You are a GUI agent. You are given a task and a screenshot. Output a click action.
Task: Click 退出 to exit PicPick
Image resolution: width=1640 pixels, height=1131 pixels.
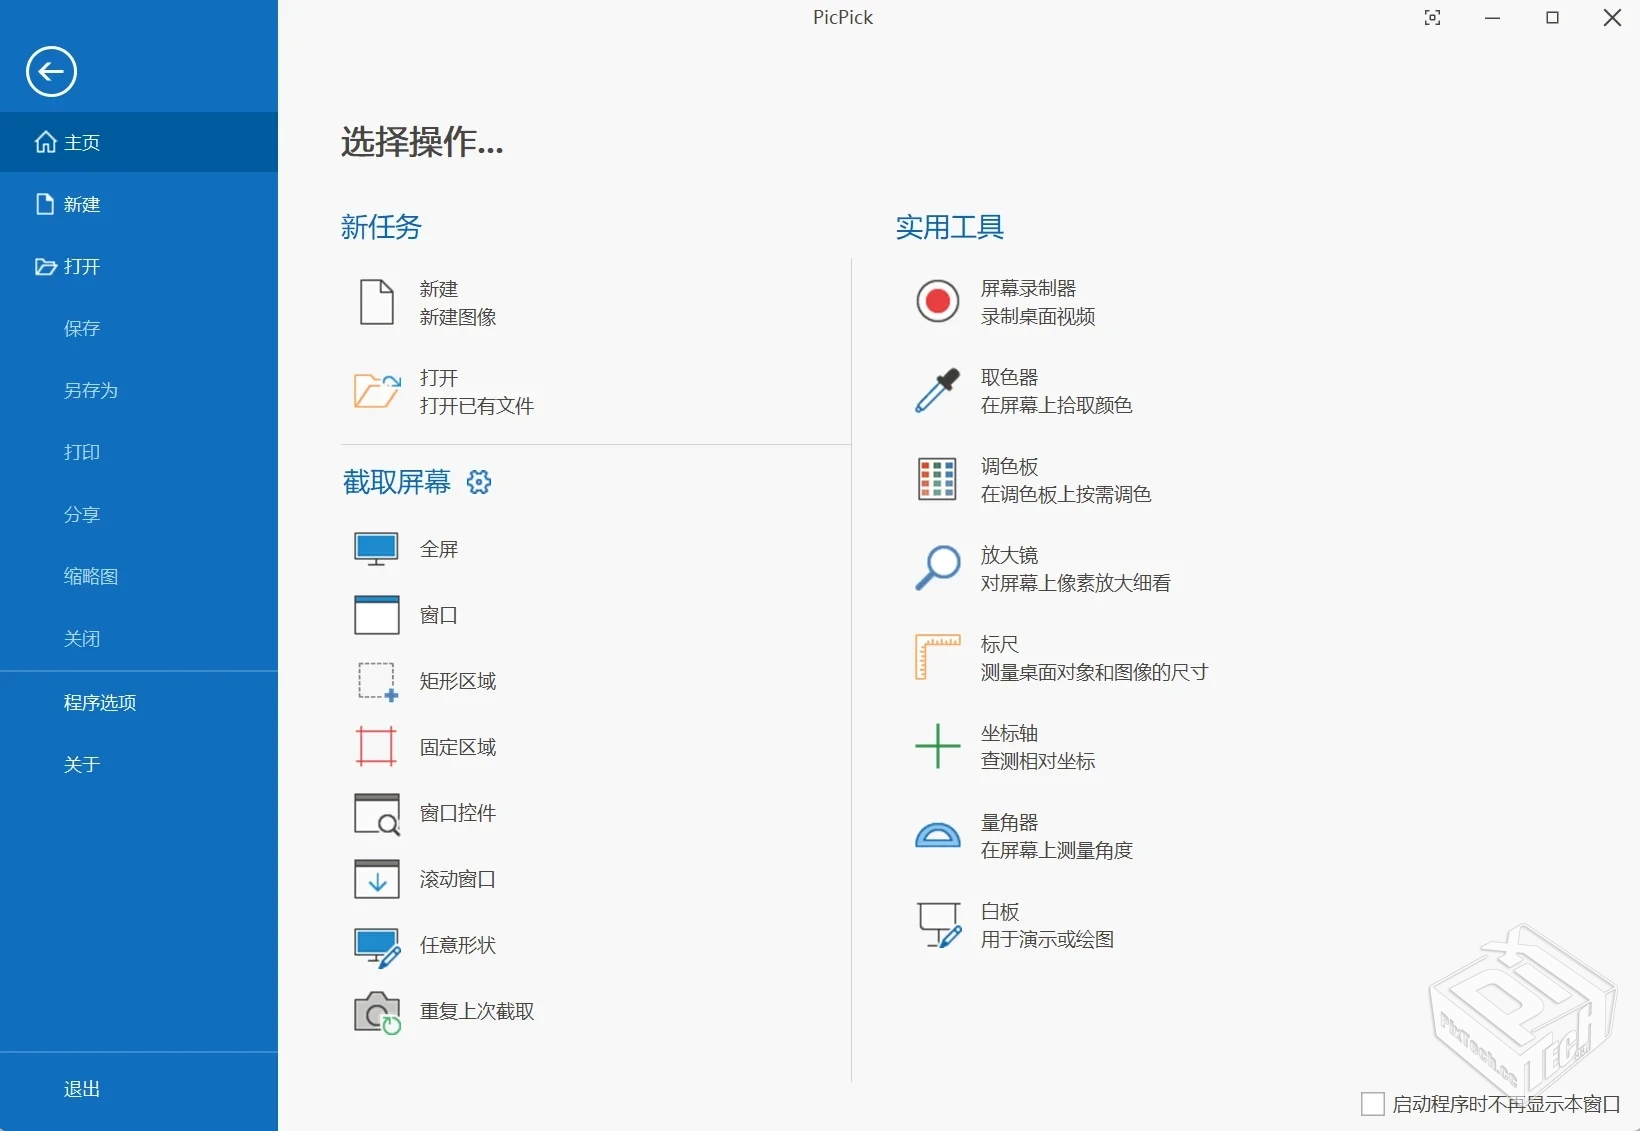tap(82, 1089)
